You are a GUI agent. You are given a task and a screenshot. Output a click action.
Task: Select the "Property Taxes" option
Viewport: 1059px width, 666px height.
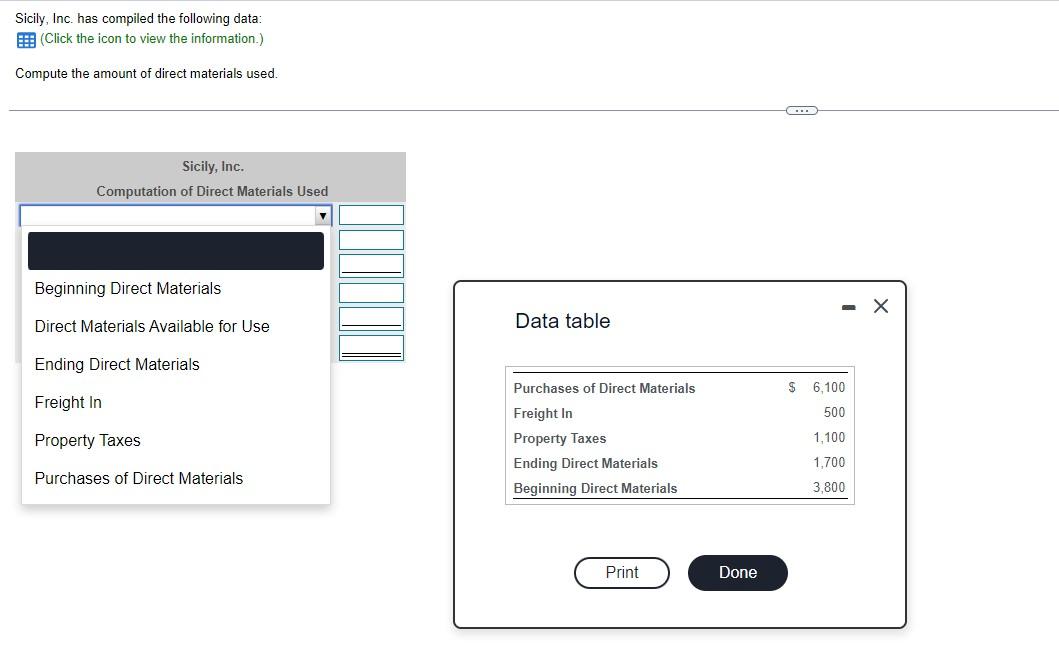87,440
